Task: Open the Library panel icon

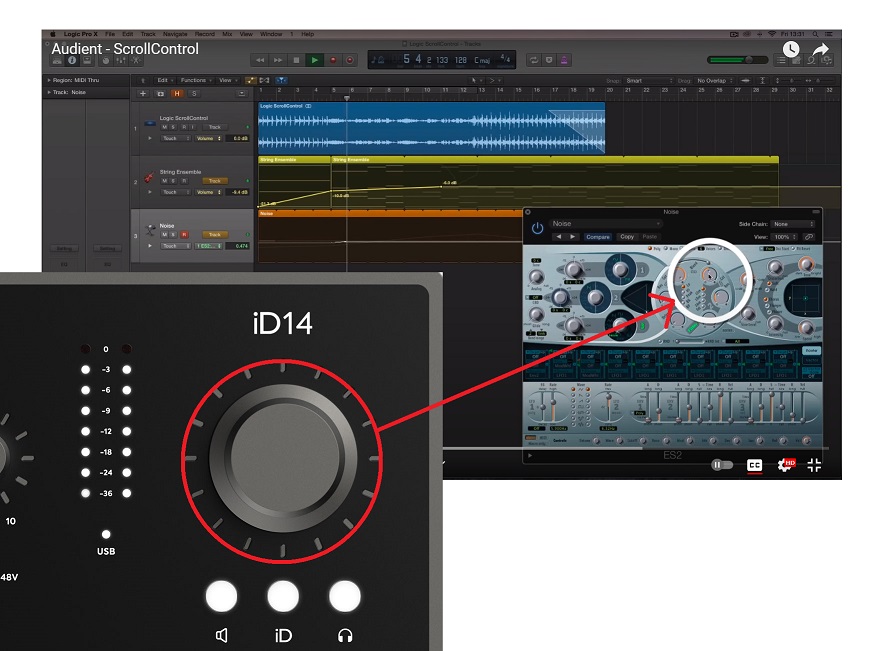Action: pos(57,60)
